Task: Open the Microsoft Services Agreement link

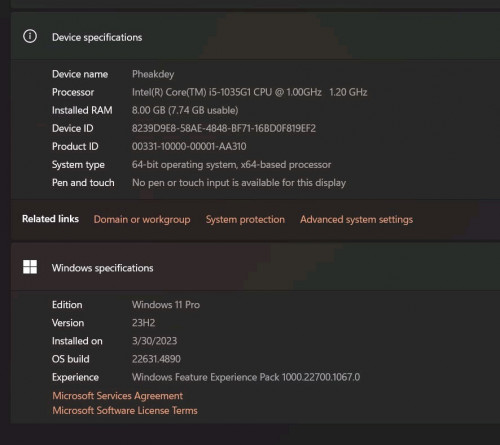Action: (x=118, y=396)
